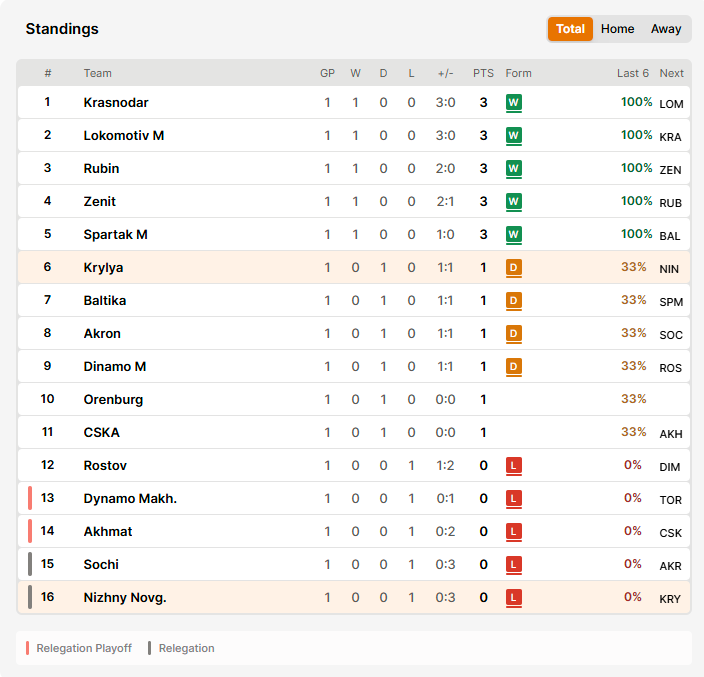Click Zenit's W form icon

(514, 202)
